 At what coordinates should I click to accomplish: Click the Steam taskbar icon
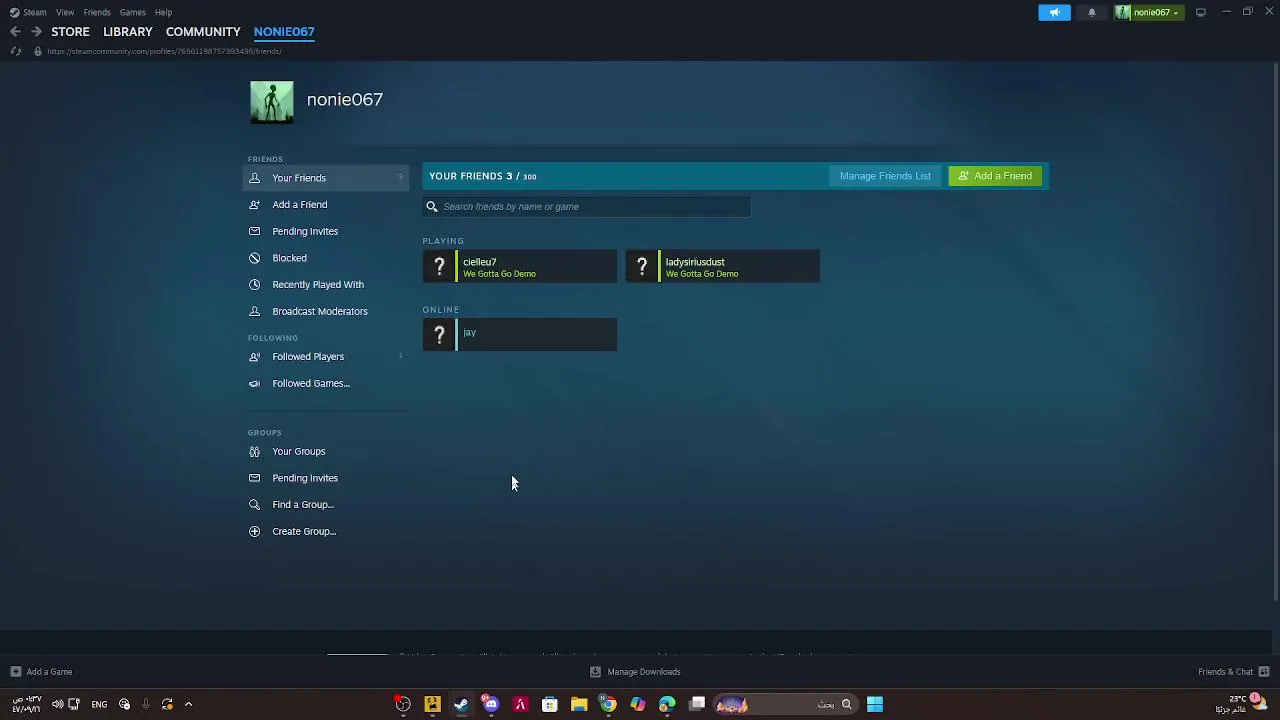point(461,705)
